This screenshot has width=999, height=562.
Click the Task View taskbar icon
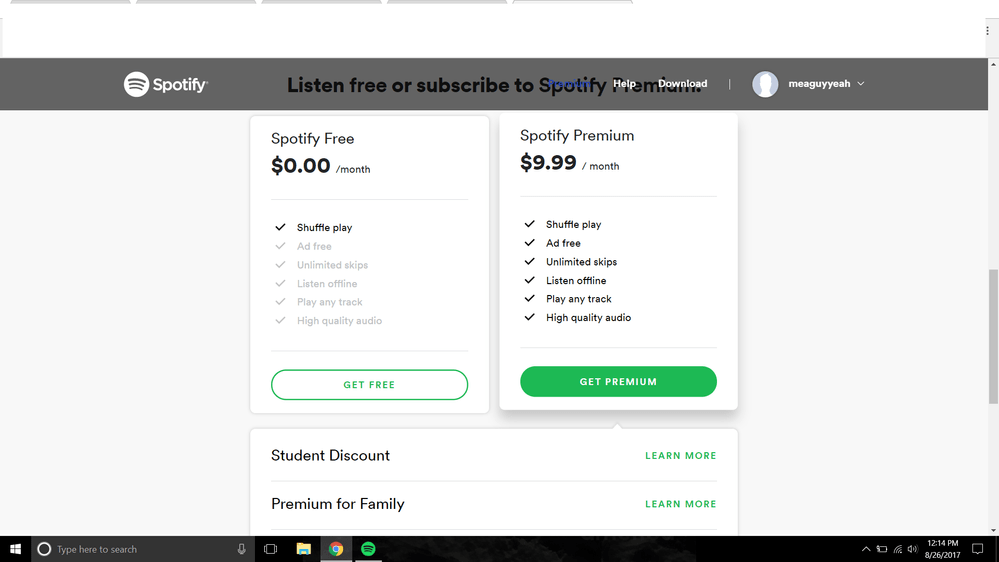(x=270, y=549)
